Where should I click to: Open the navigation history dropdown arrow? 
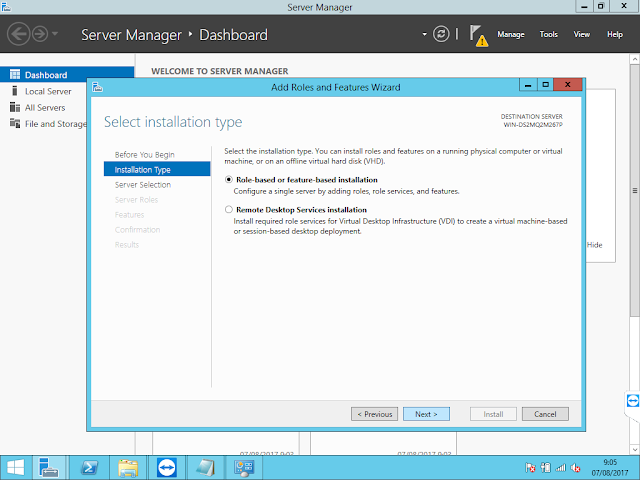click(x=55, y=33)
